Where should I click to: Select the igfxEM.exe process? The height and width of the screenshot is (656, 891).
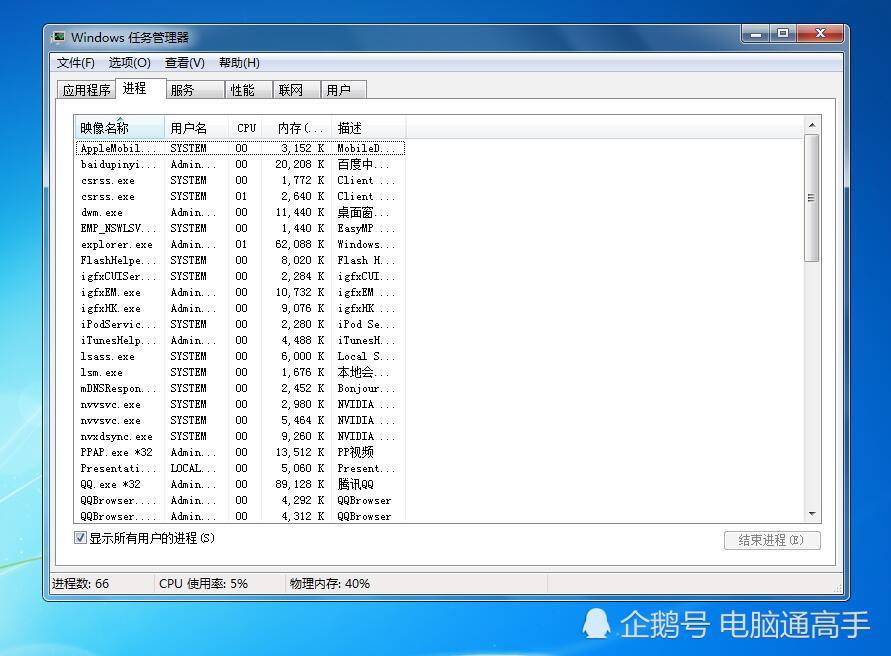(240, 292)
